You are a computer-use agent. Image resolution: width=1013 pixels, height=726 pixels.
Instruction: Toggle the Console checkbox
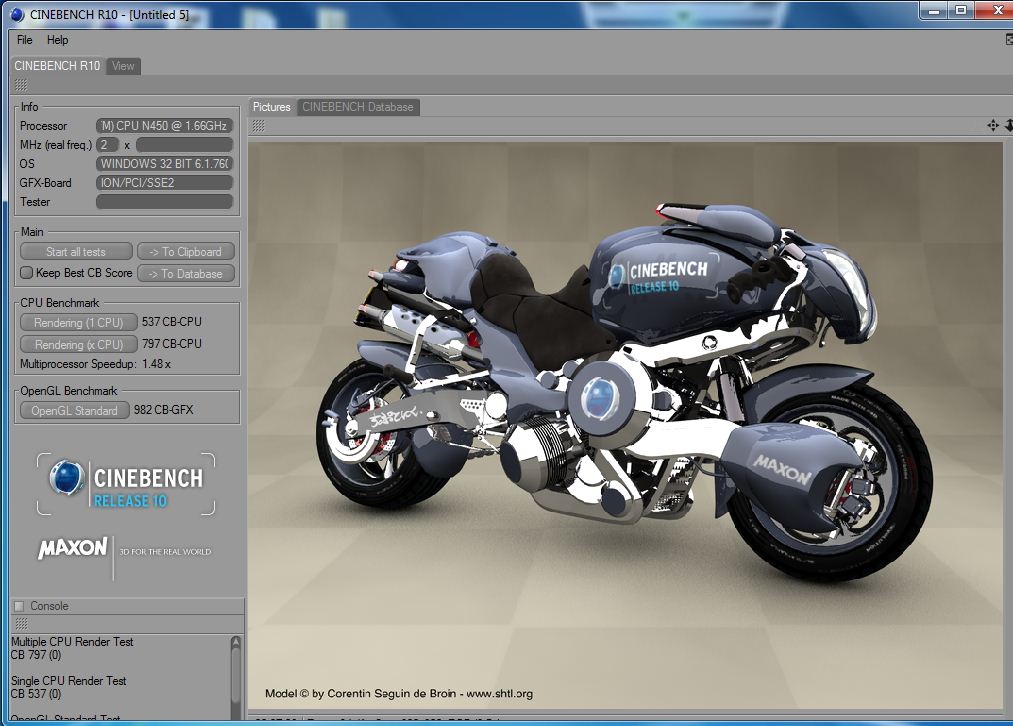19,606
